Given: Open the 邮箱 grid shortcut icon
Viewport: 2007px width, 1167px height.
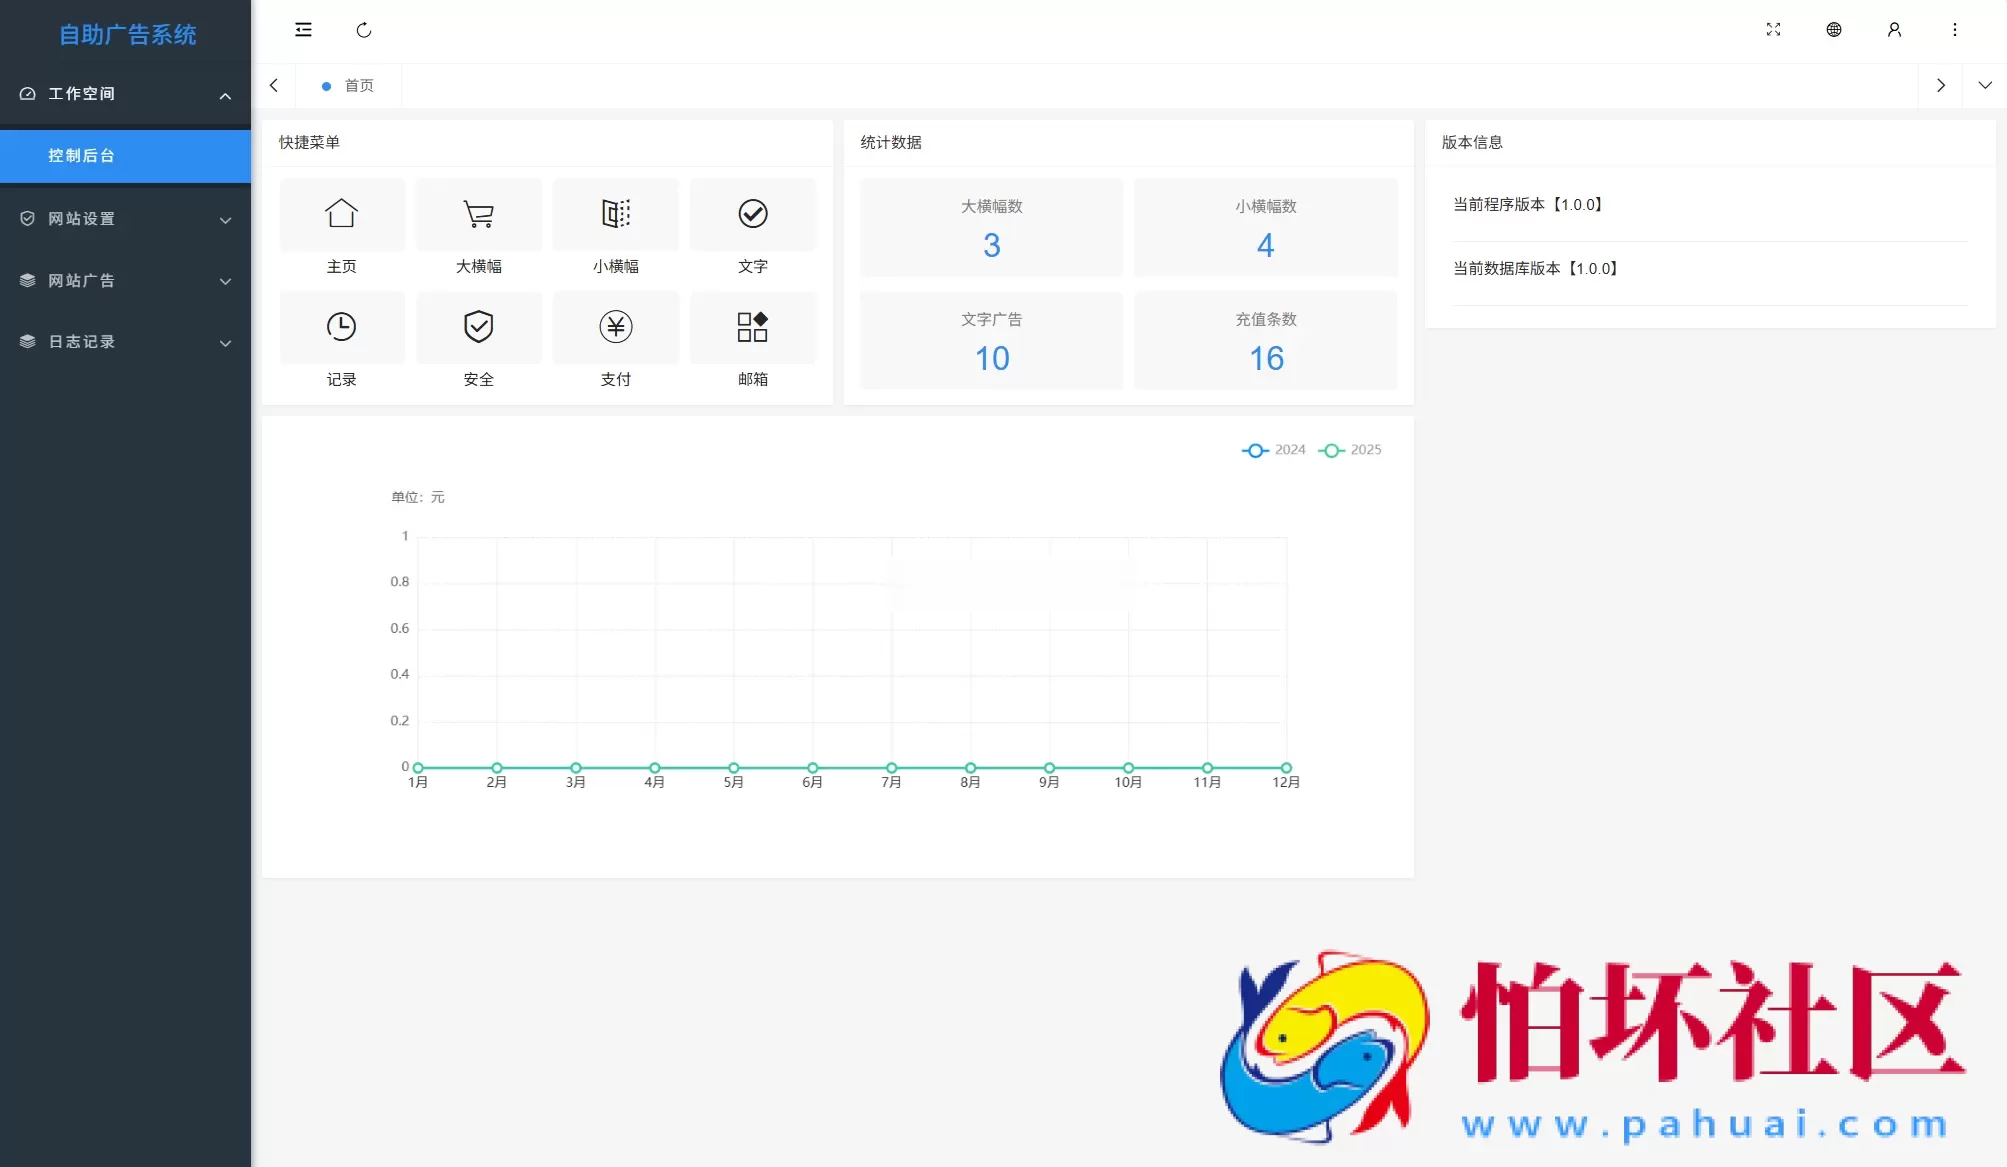Looking at the screenshot, I should pos(752,327).
